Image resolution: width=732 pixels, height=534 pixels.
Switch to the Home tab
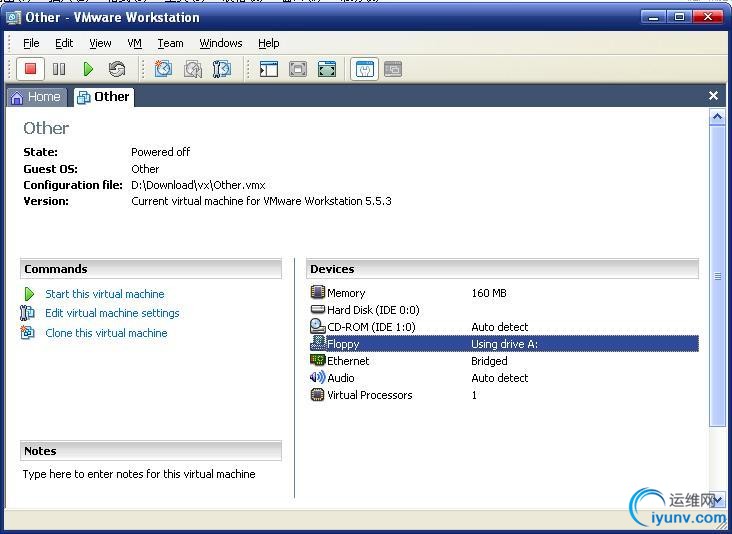tap(37, 97)
